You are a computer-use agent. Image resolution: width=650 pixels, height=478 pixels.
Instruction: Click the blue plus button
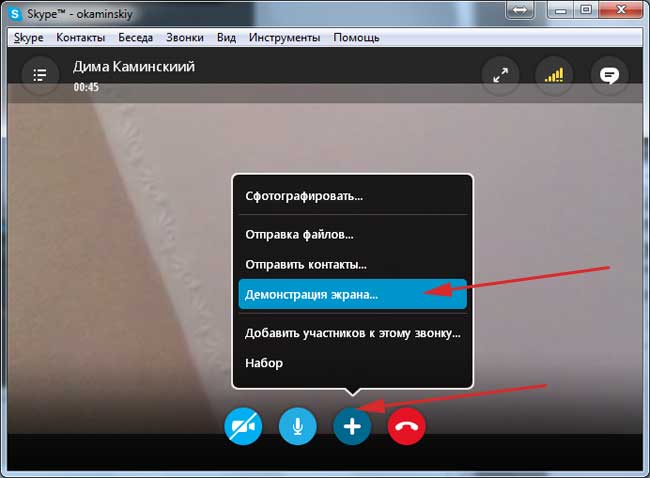[x=351, y=427]
